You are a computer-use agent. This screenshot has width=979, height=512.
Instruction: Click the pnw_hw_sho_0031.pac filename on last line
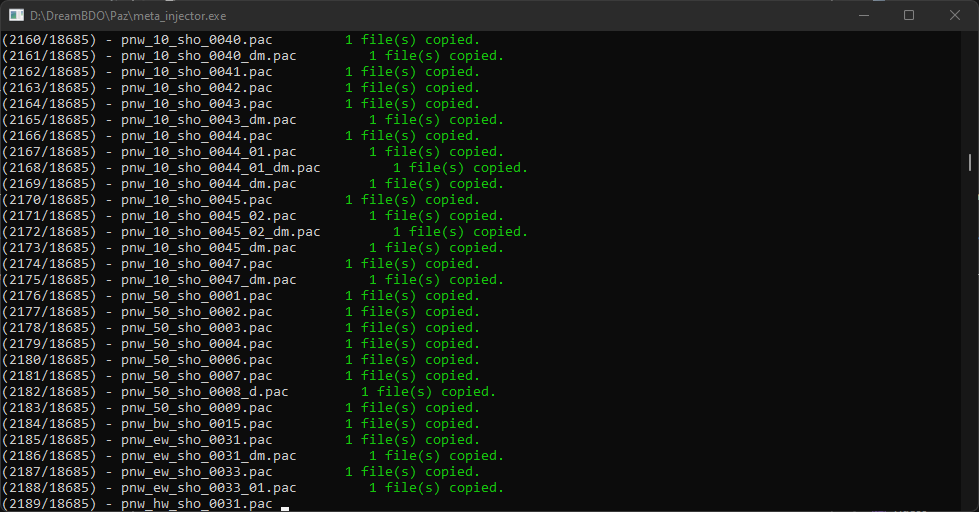[196, 504]
